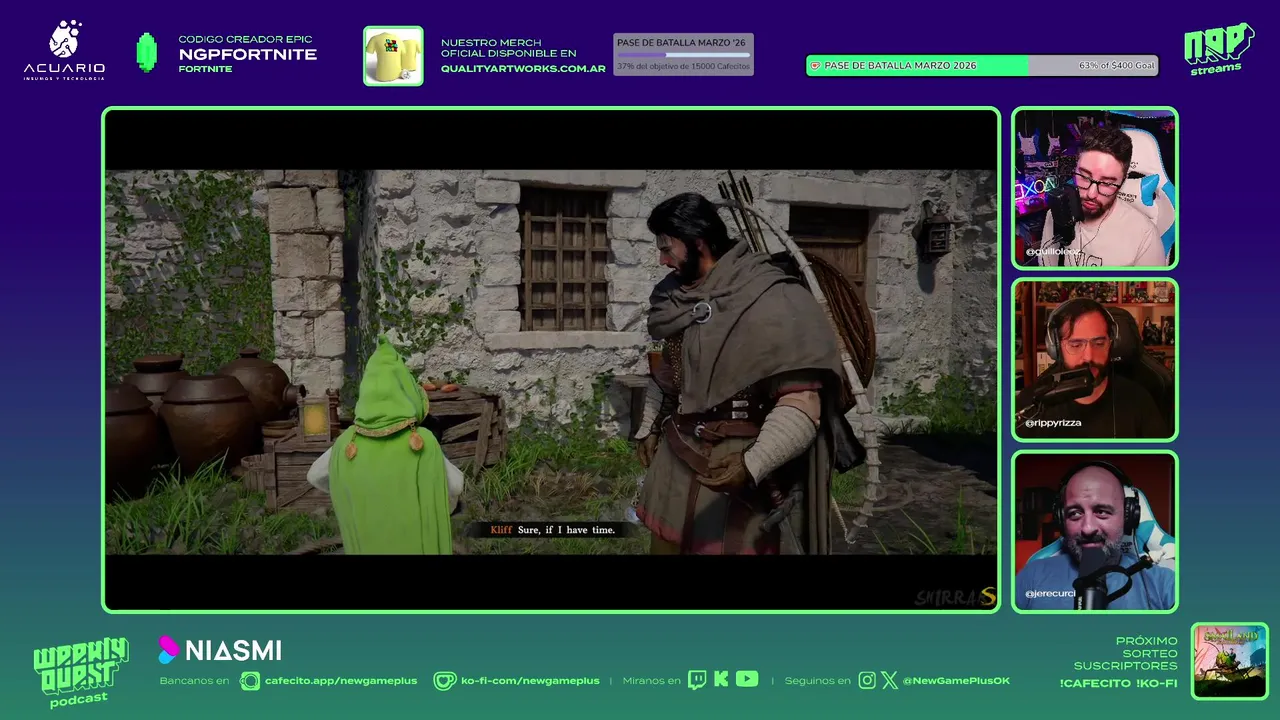Click the Niasmi logo
This screenshot has height=720, width=1280.
220,650
